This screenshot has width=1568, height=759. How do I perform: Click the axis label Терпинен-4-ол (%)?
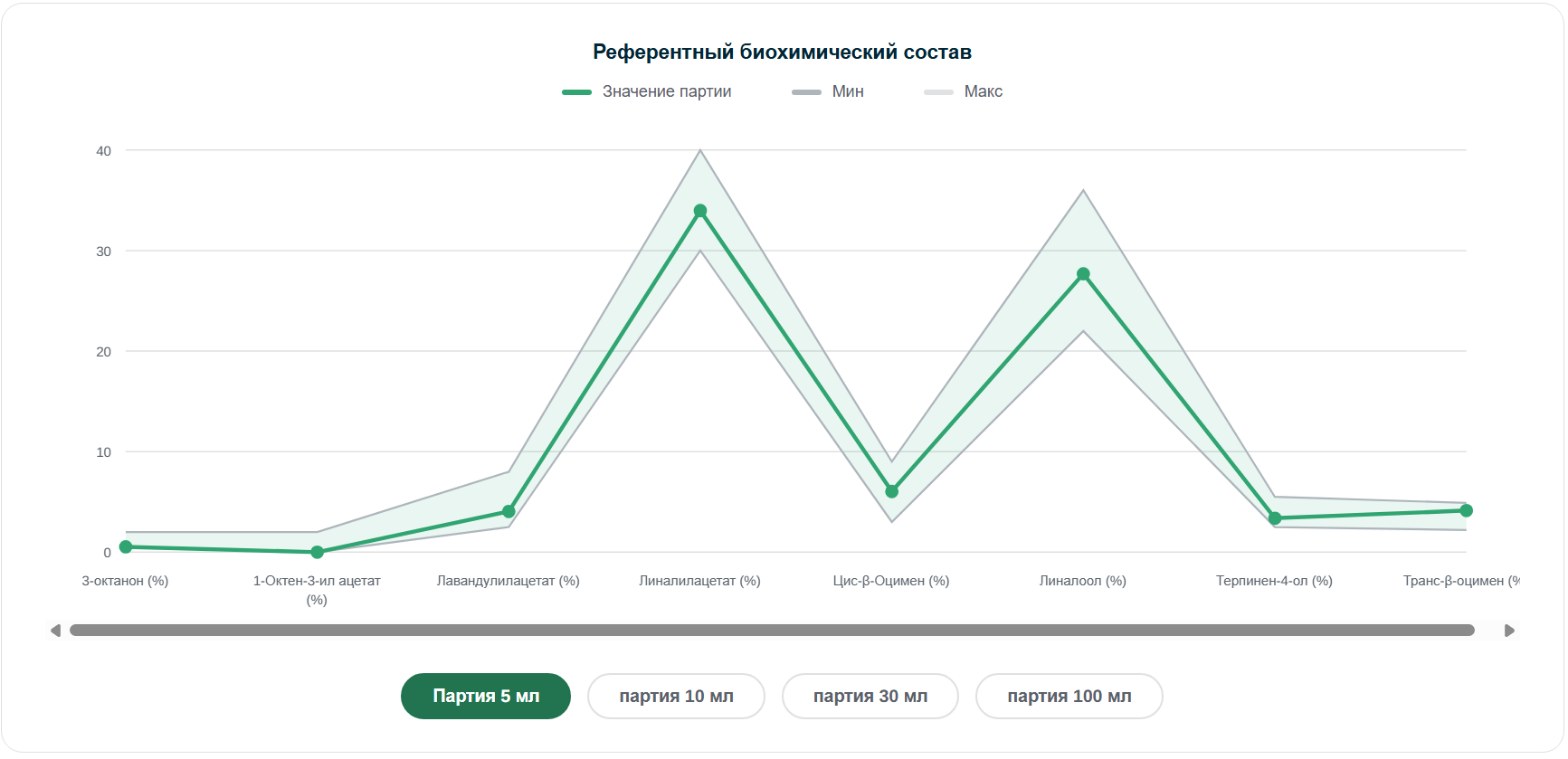pos(1275,581)
